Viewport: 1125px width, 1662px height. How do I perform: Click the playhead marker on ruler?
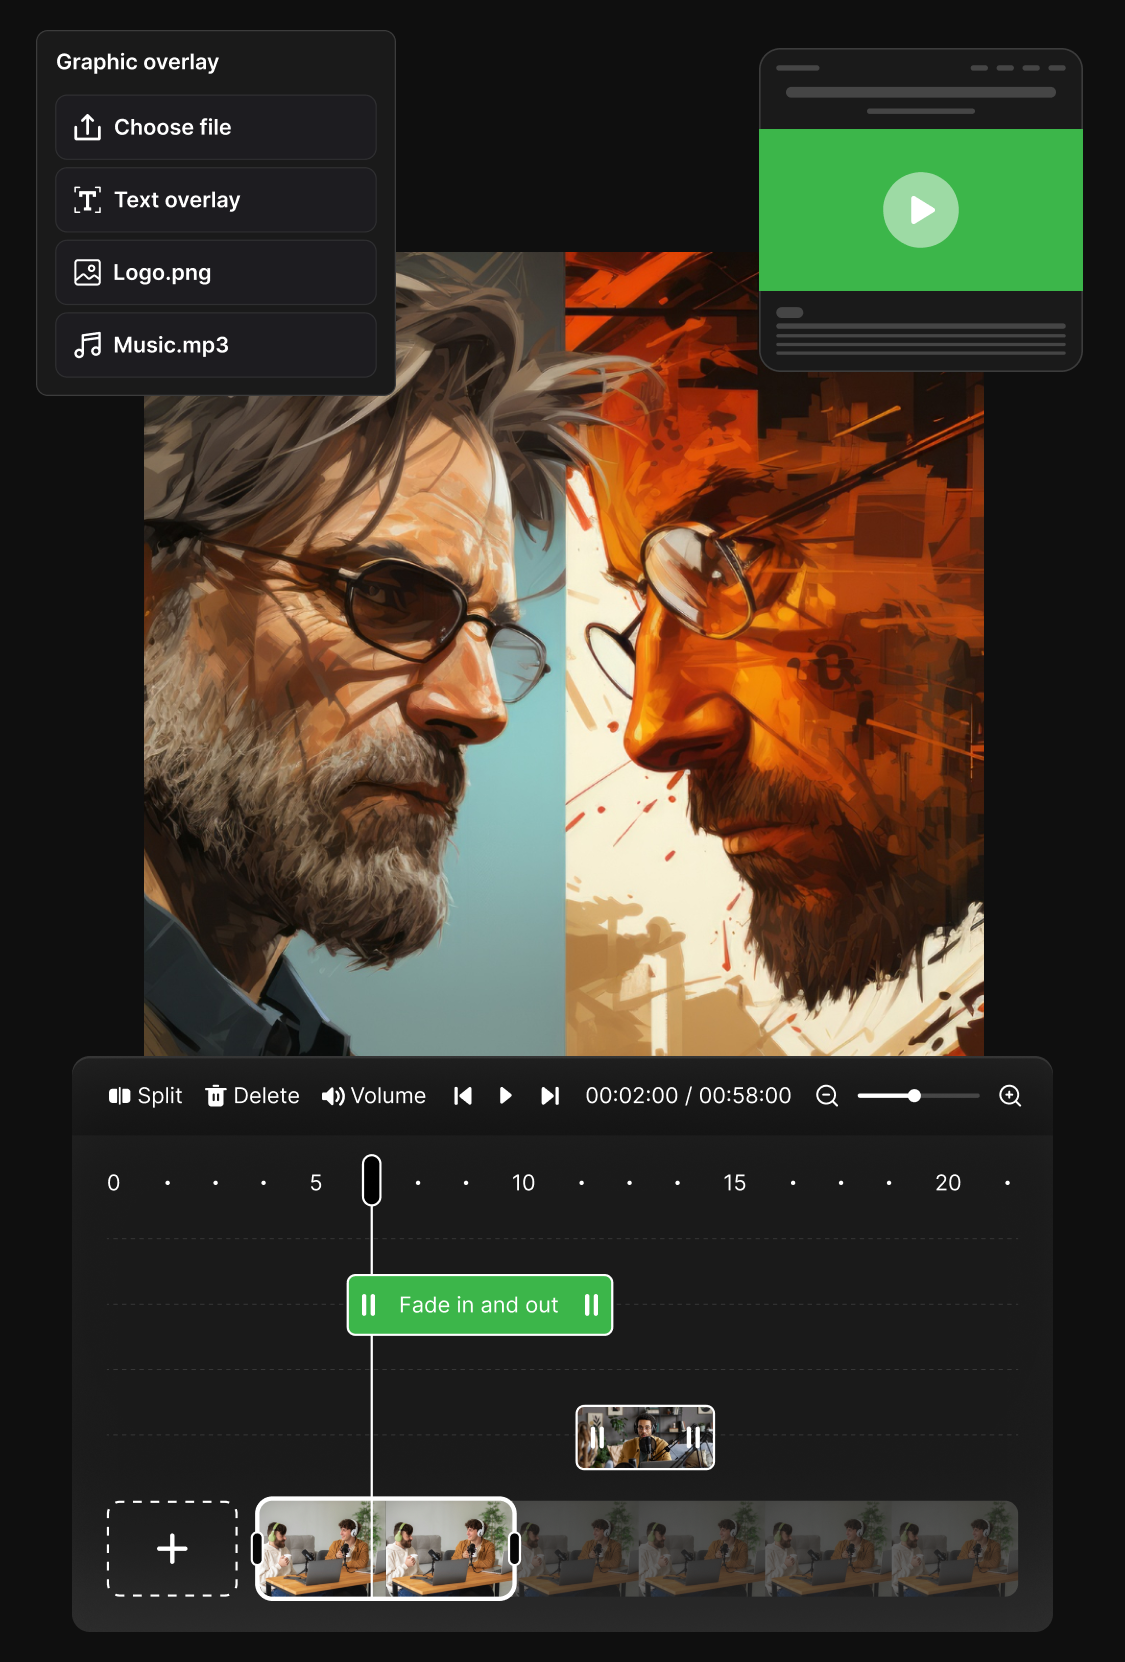tap(371, 1180)
